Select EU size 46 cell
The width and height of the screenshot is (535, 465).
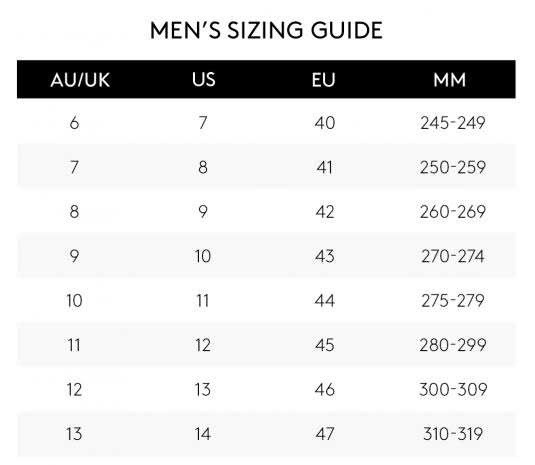click(325, 390)
